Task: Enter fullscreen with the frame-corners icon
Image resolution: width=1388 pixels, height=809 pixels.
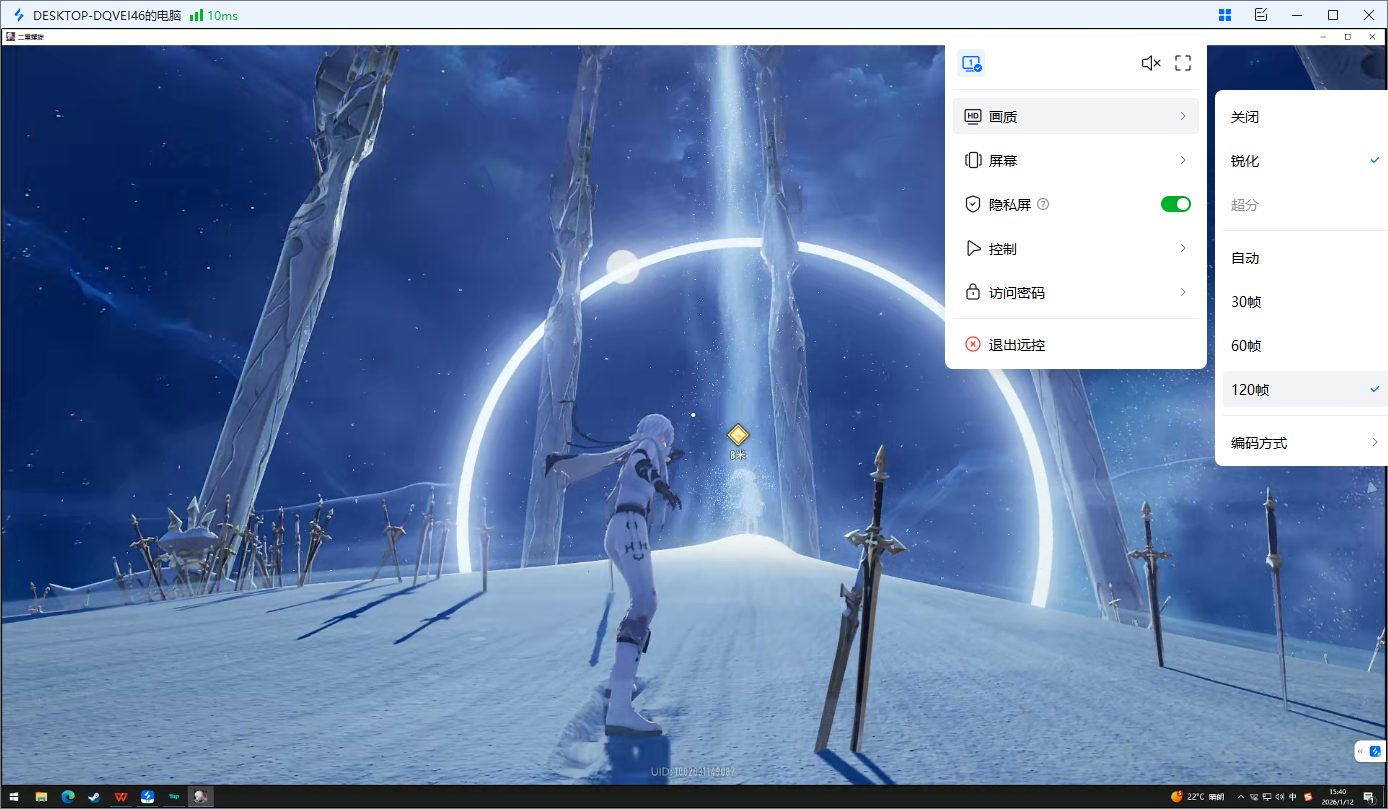Action: [1183, 63]
